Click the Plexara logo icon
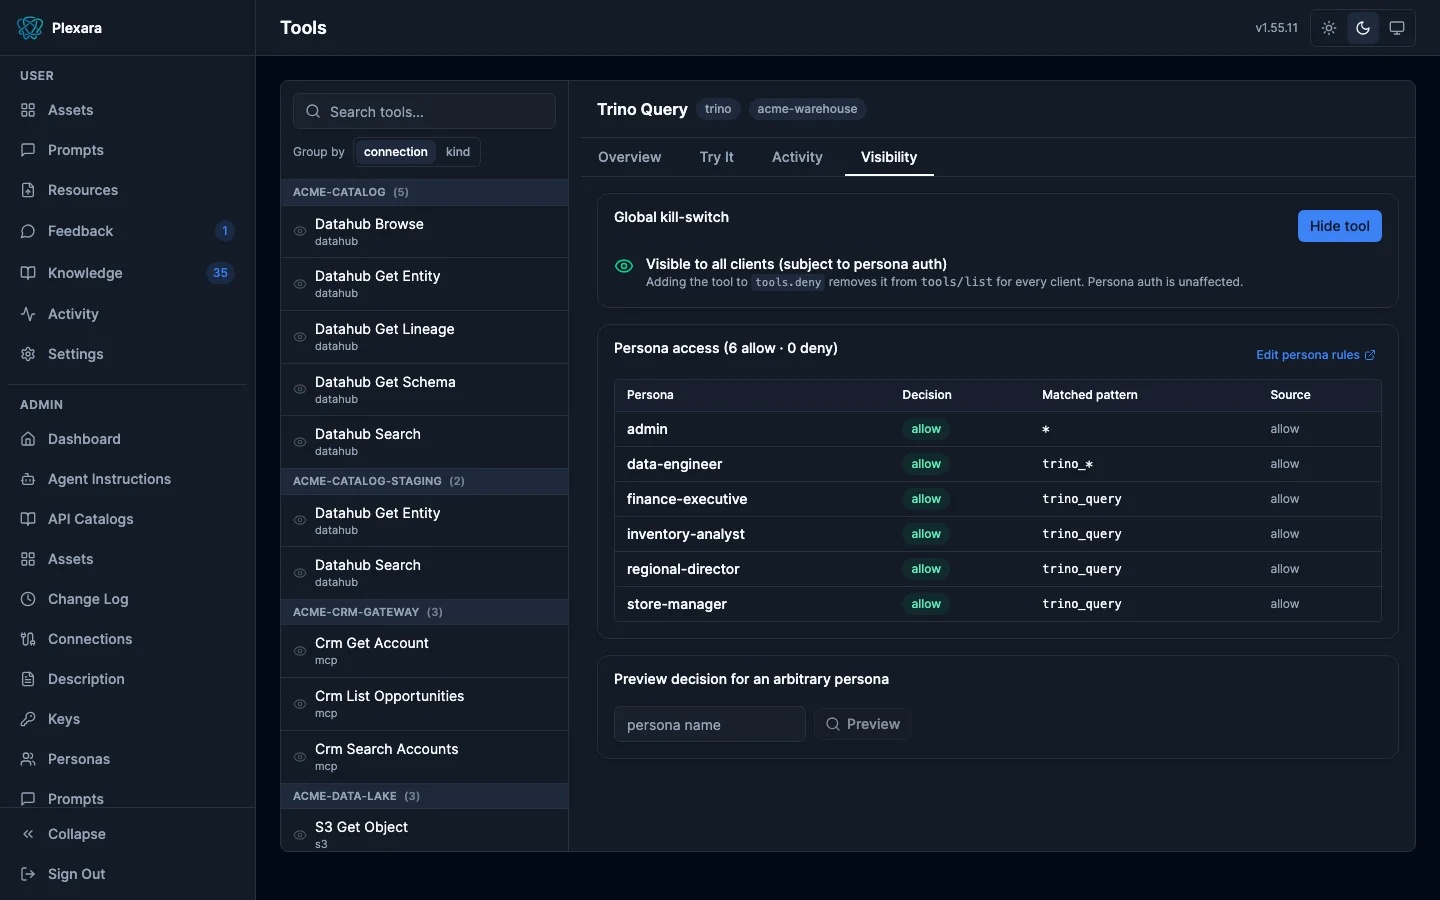Screen dimensions: 1440x900 tap(30, 28)
